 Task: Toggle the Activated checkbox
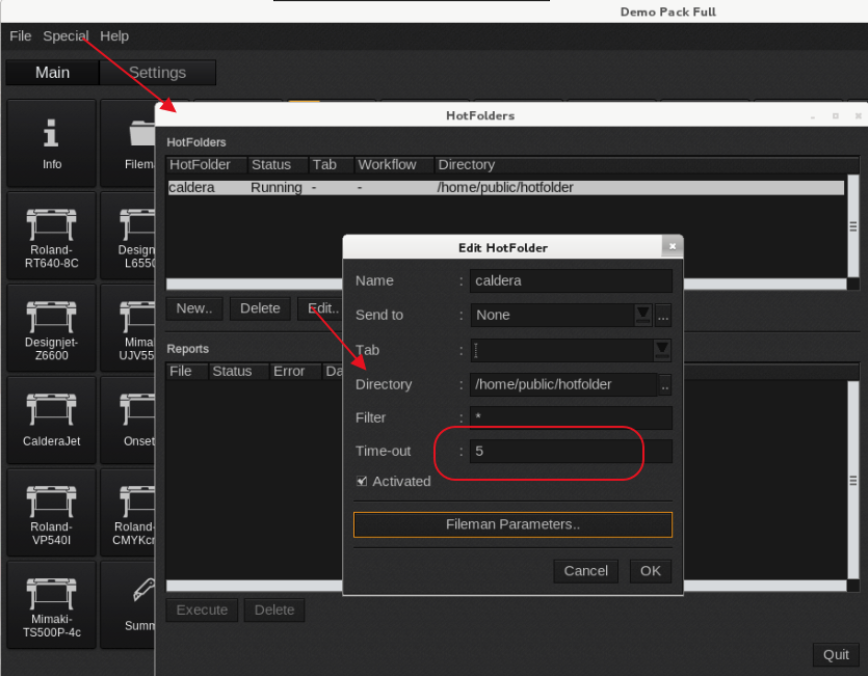[x=362, y=481]
